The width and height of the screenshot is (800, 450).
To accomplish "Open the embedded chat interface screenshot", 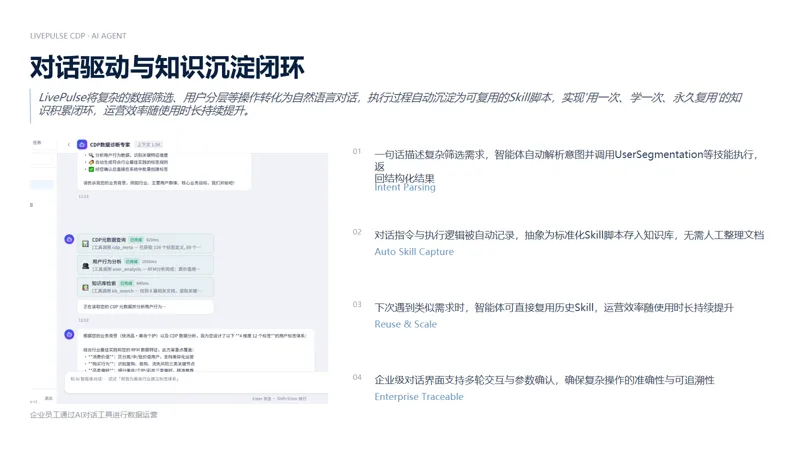I will coord(179,271).
